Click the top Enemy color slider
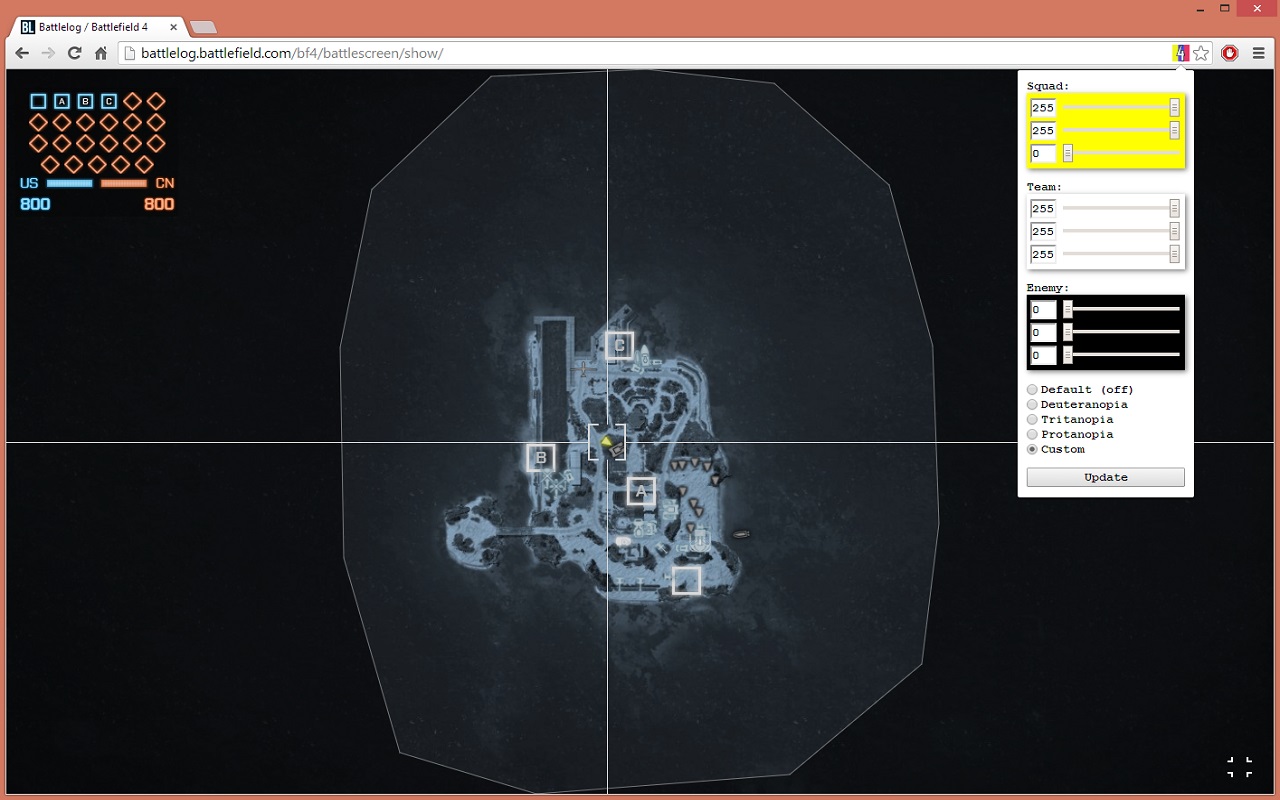Image resolution: width=1280 pixels, height=800 pixels. pyautogui.click(x=1121, y=309)
